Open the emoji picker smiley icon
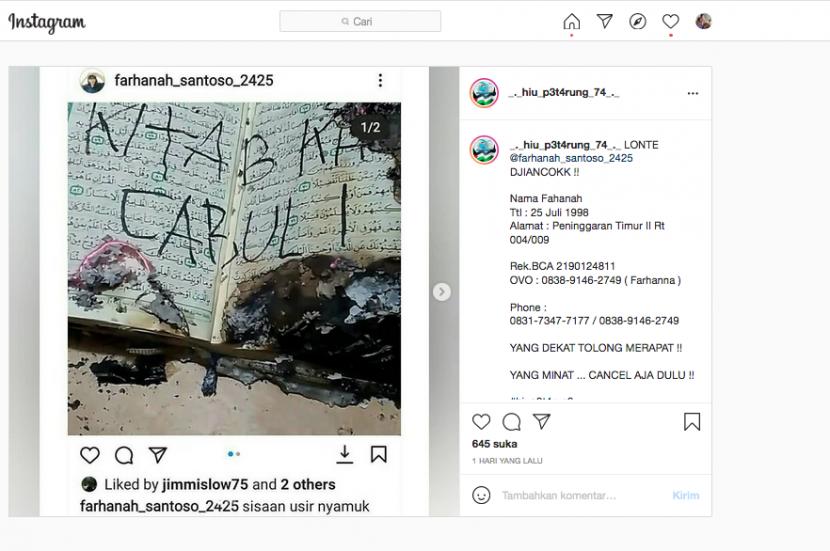 [481, 495]
